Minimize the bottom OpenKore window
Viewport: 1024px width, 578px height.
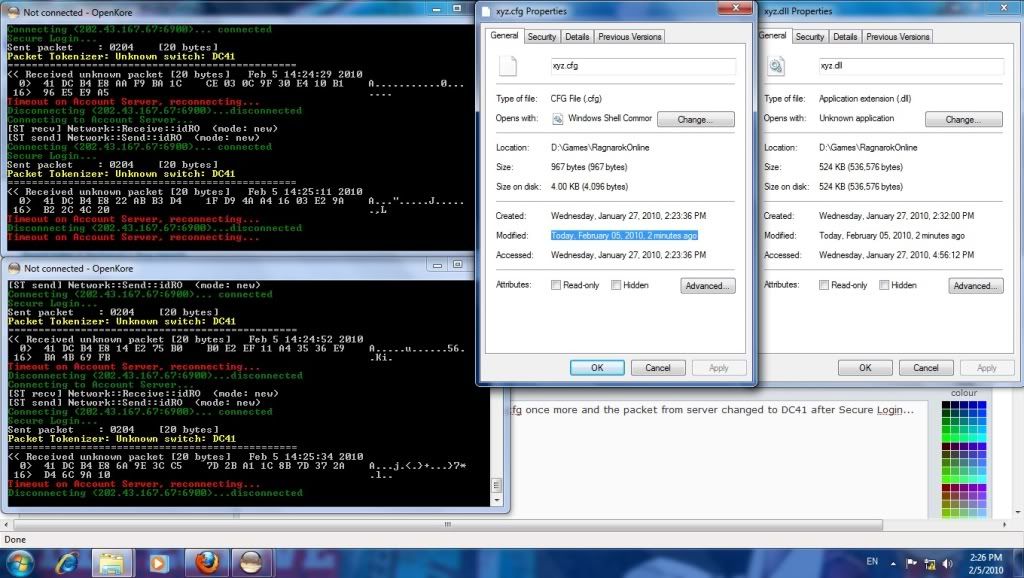(x=438, y=265)
